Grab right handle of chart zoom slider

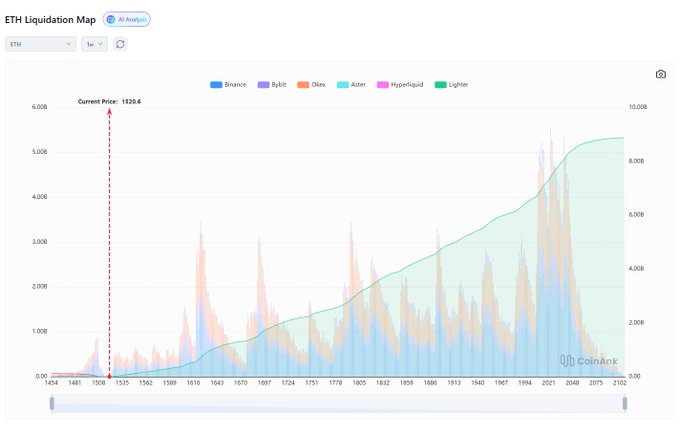click(625, 403)
